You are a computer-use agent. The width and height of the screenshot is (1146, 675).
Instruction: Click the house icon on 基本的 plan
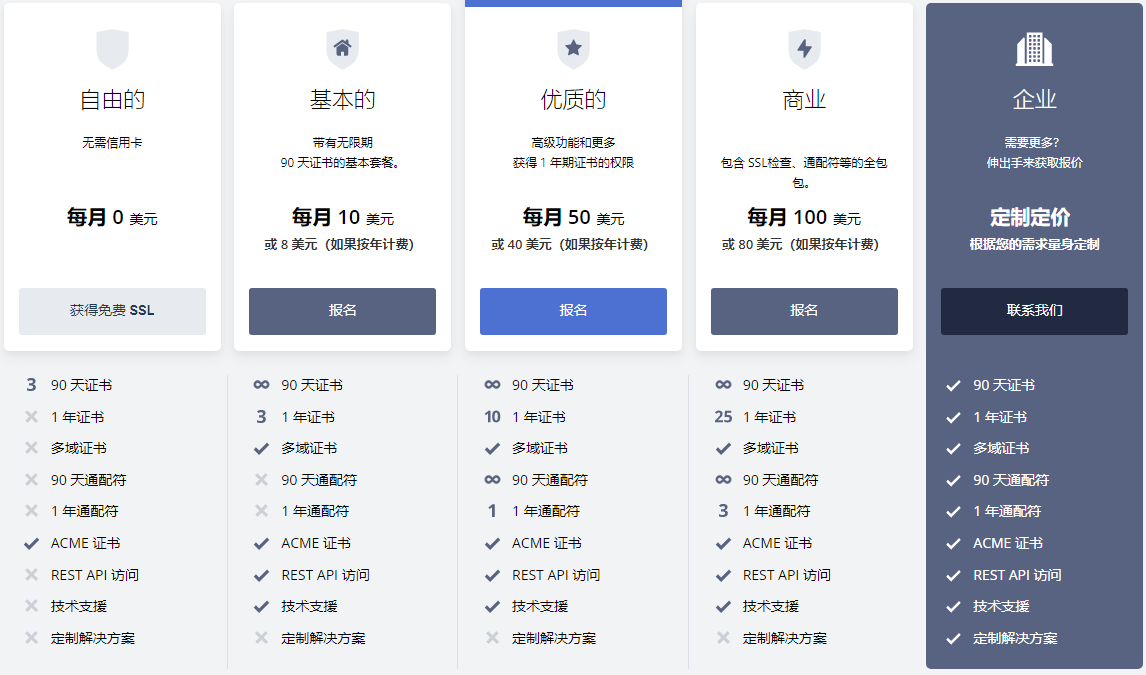342,46
